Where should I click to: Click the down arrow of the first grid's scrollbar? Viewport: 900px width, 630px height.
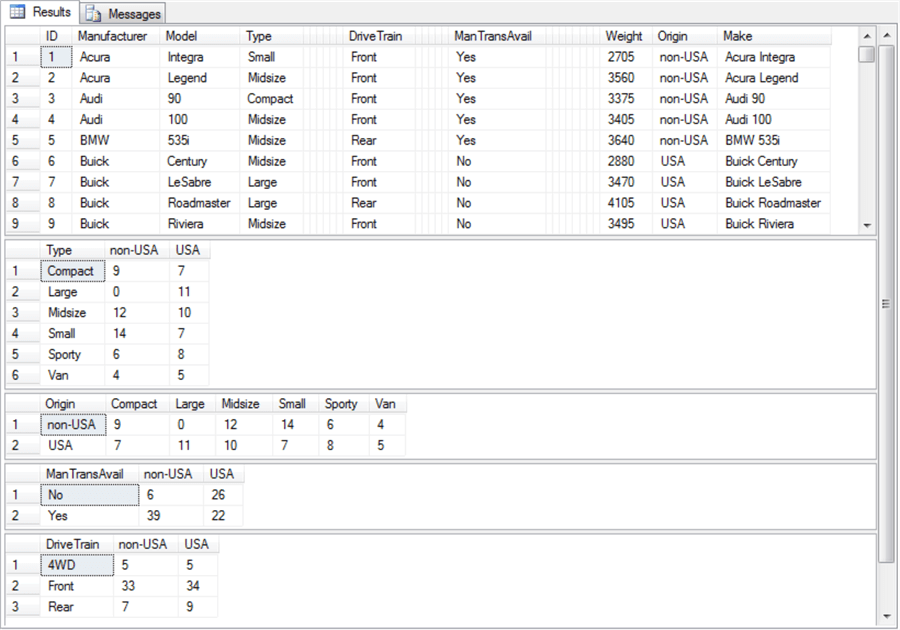tap(867, 225)
